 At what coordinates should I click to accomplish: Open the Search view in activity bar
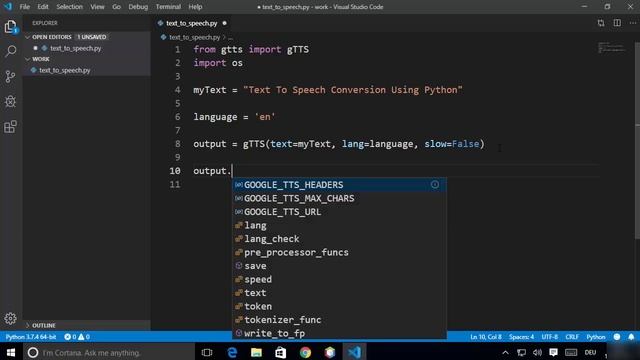point(11,51)
